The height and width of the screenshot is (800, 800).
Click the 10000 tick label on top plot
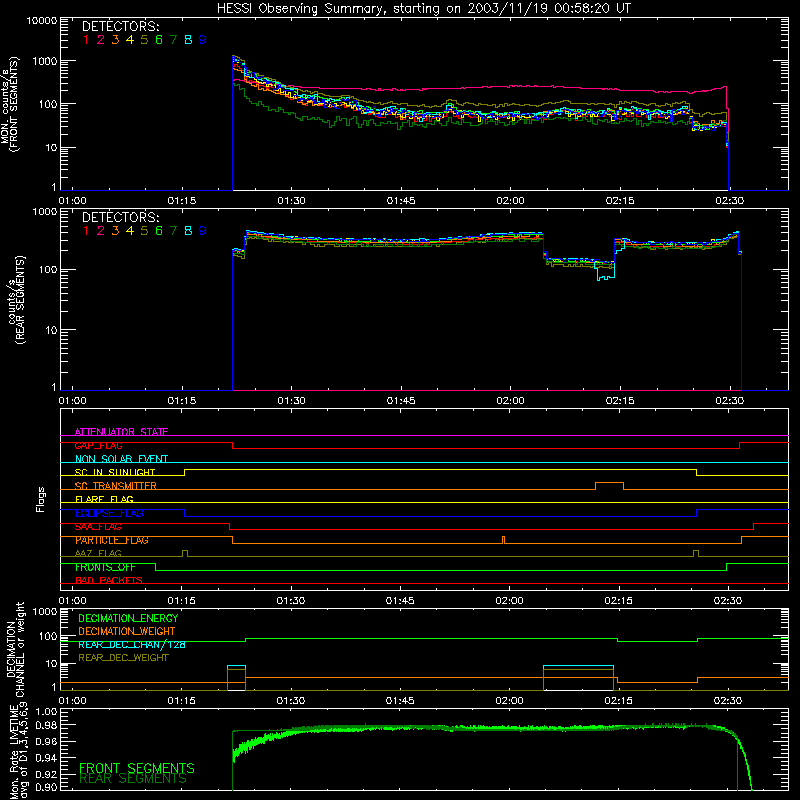[x=42, y=21]
